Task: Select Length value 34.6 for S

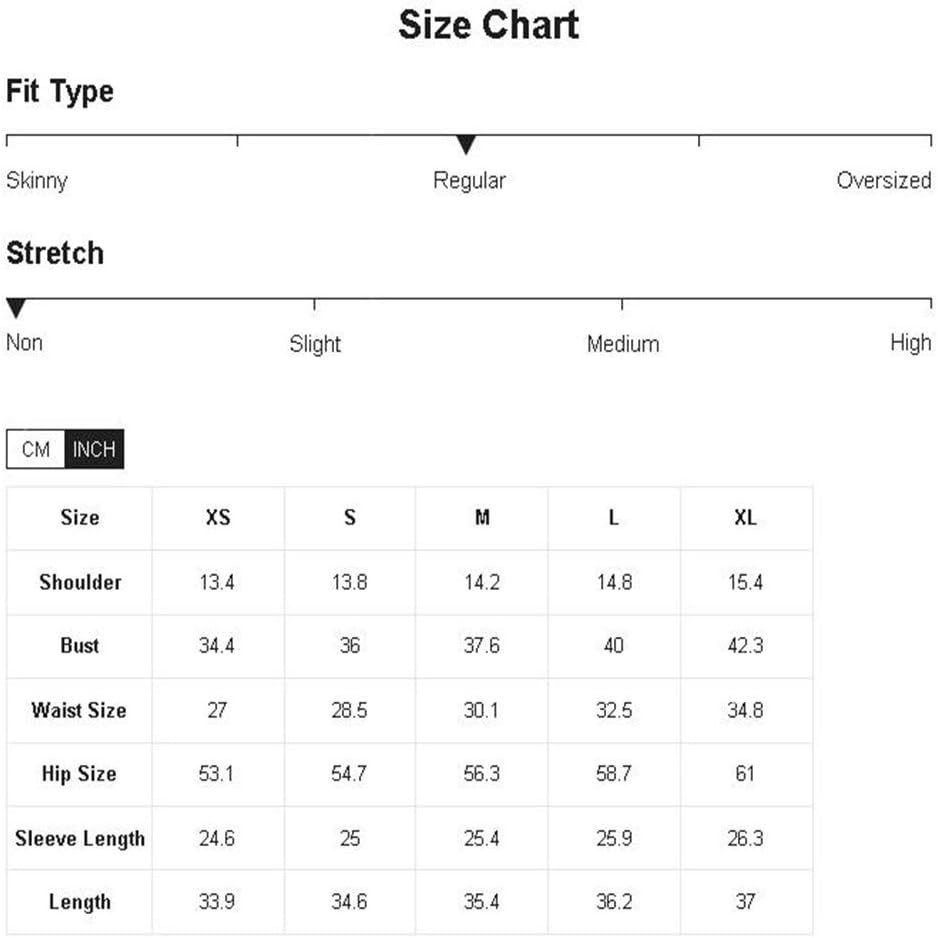Action: coord(349,902)
